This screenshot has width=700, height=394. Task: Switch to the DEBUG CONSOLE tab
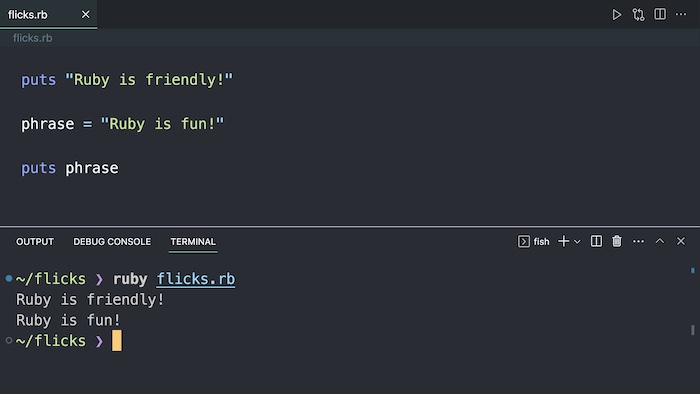112,241
